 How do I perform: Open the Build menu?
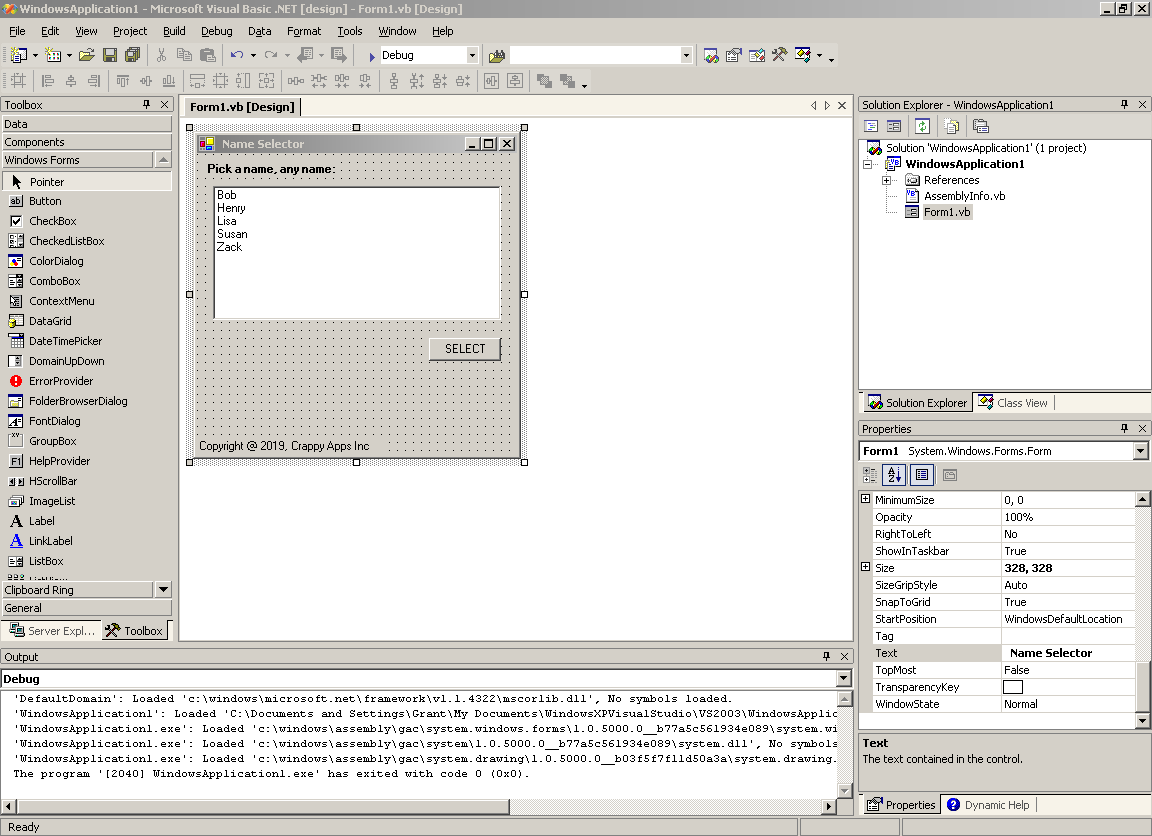pos(174,31)
